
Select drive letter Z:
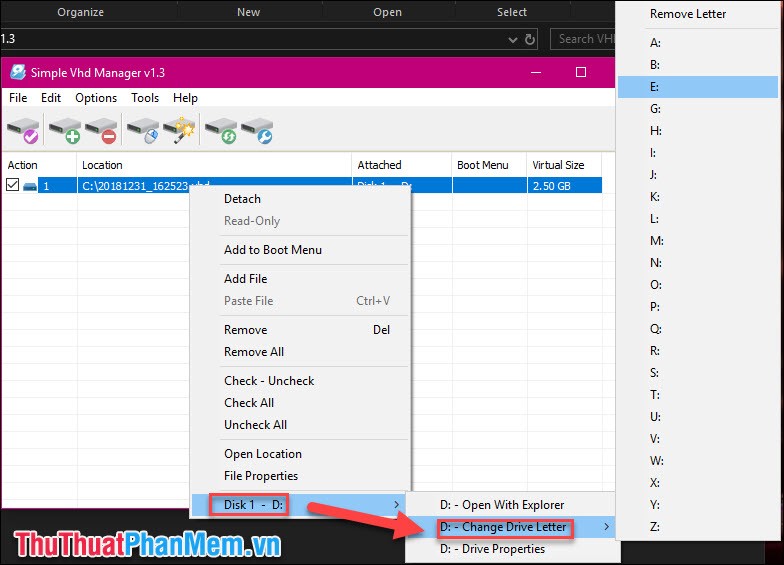pyautogui.click(x=698, y=527)
